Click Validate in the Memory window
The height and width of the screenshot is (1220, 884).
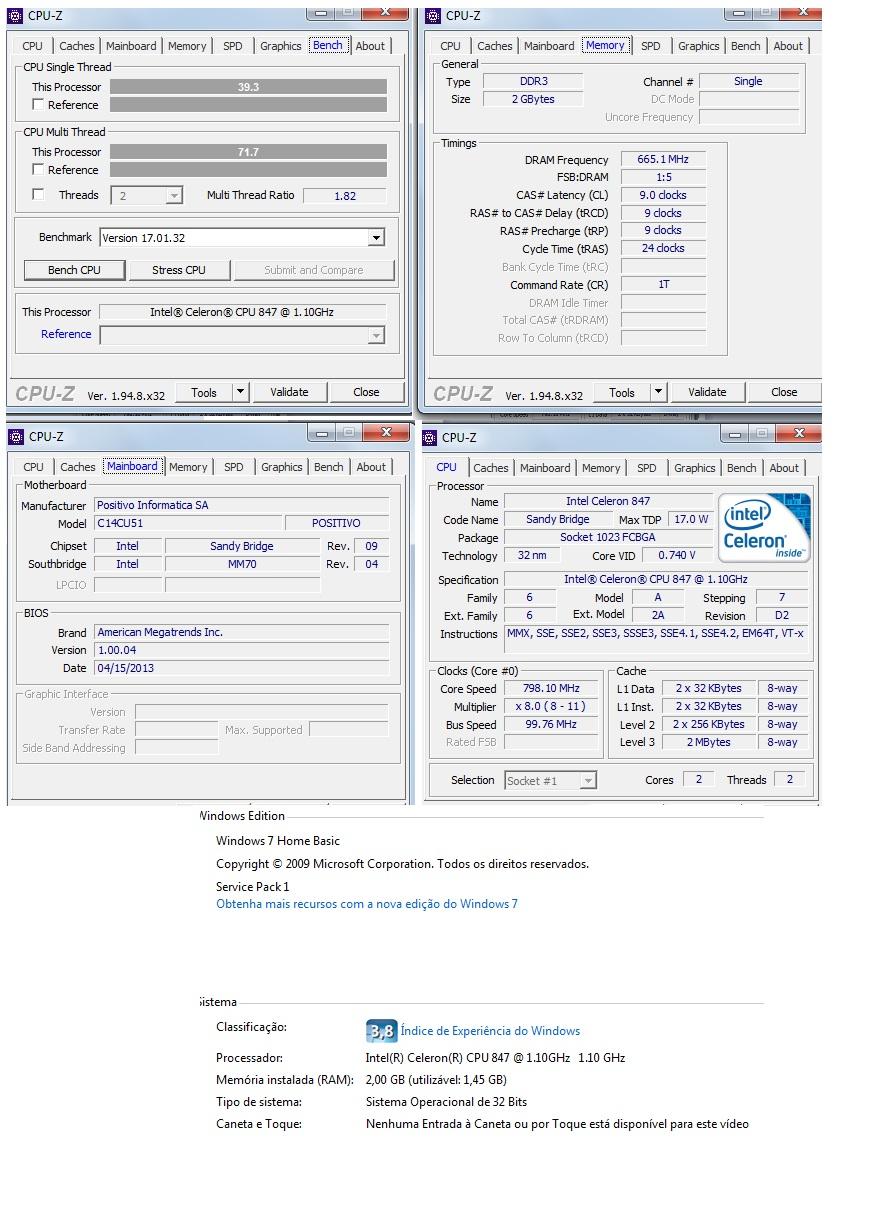coord(707,393)
